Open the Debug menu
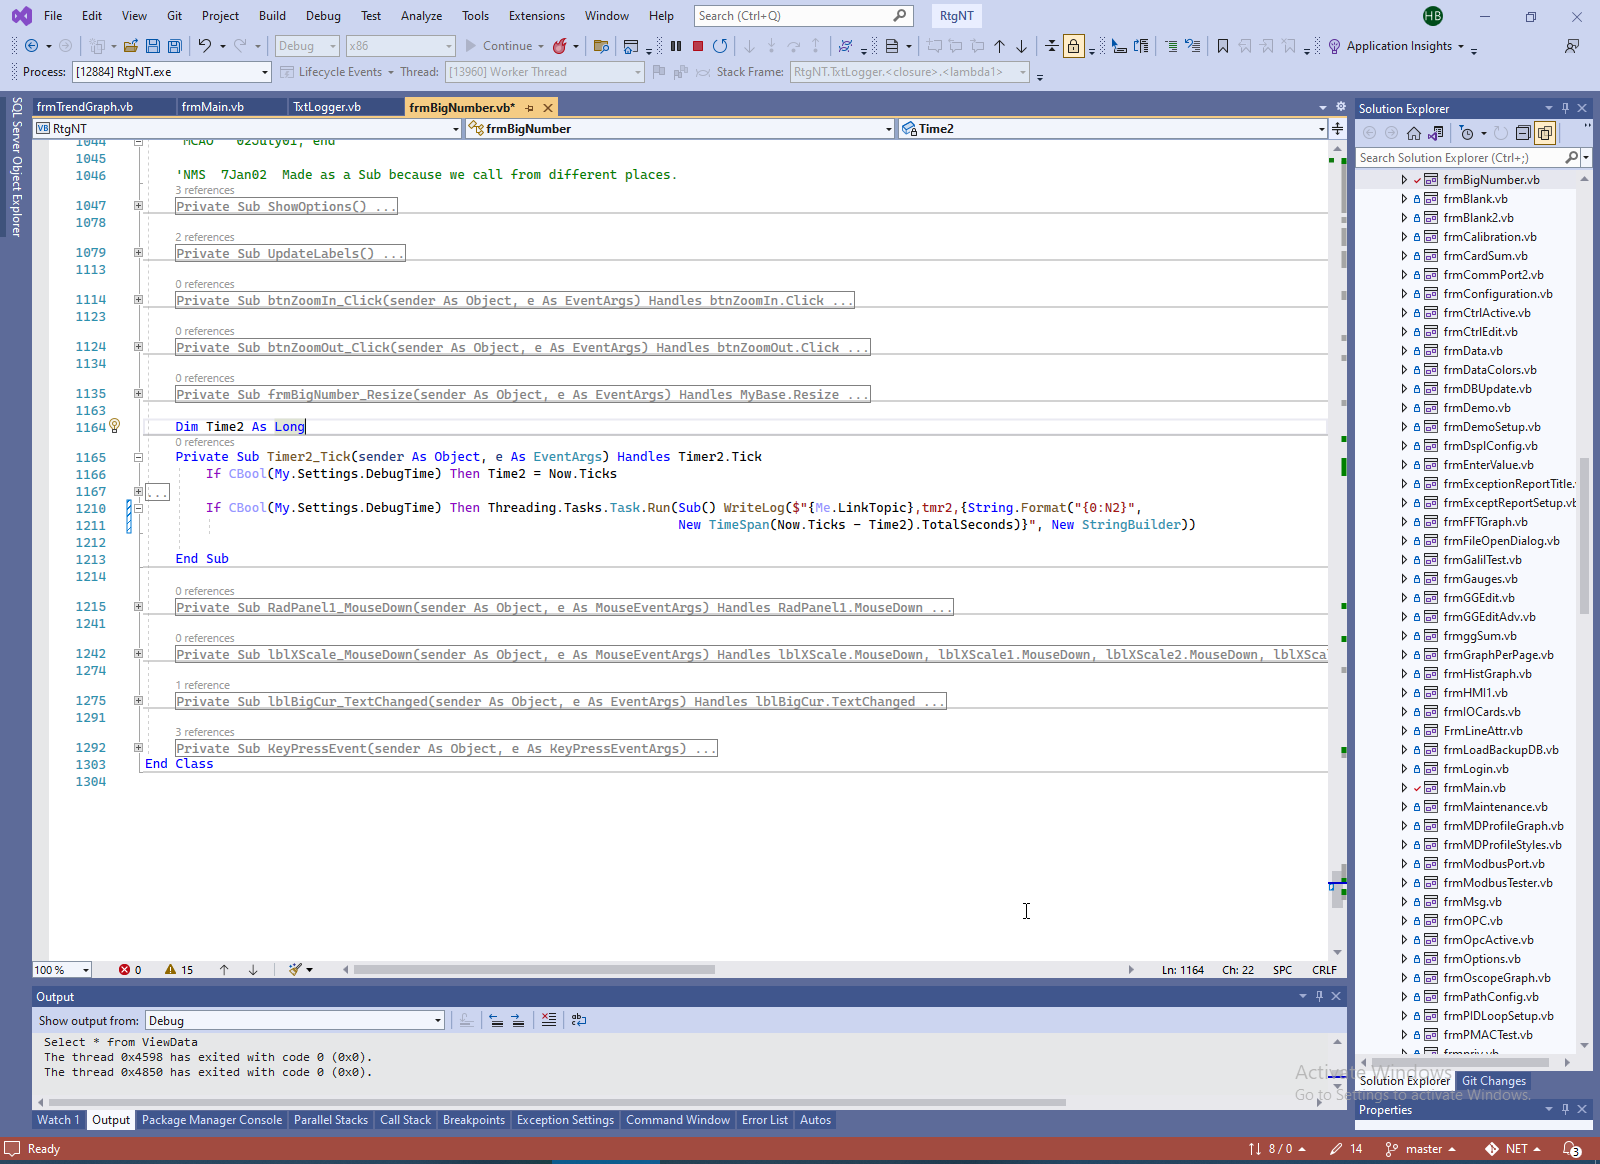The height and width of the screenshot is (1164, 1600). tap(323, 16)
